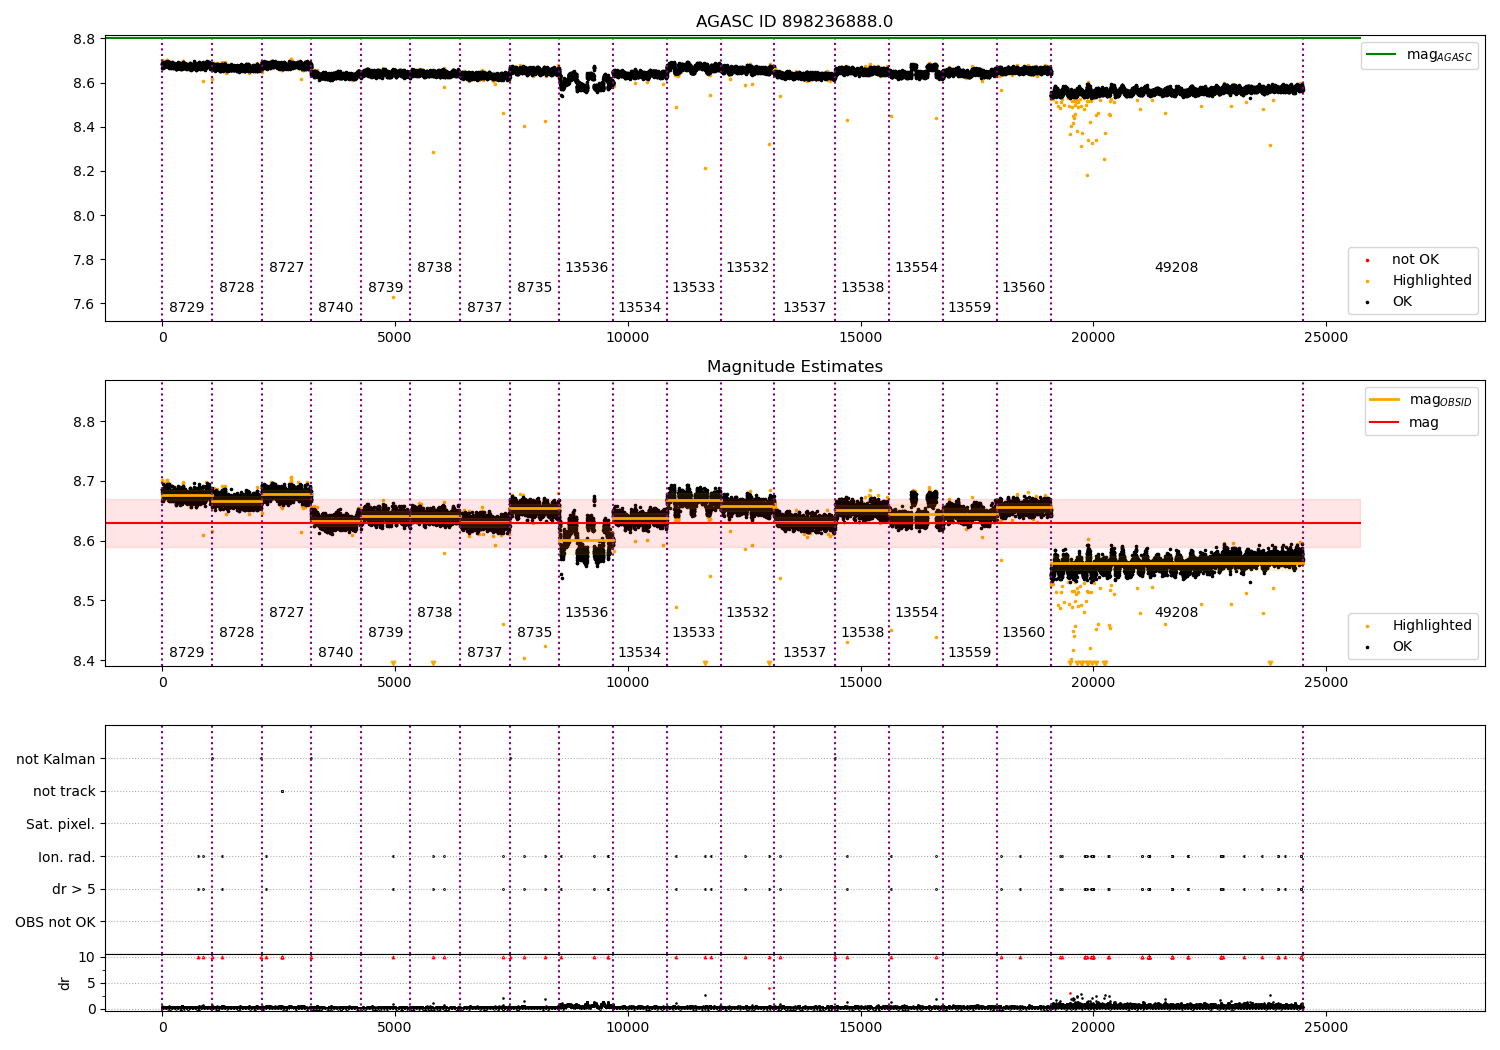The height and width of the screenshot is (1050, 1500).
Task: Click obsid label 8728 in the top plot
Action: 237,288
